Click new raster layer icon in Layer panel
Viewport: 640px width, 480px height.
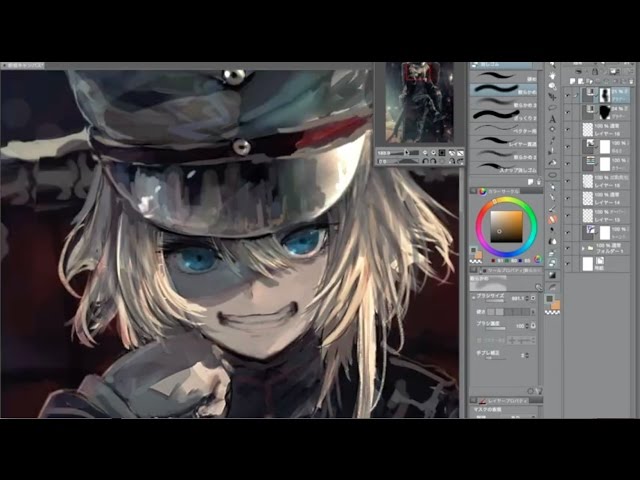coord(572,81)
